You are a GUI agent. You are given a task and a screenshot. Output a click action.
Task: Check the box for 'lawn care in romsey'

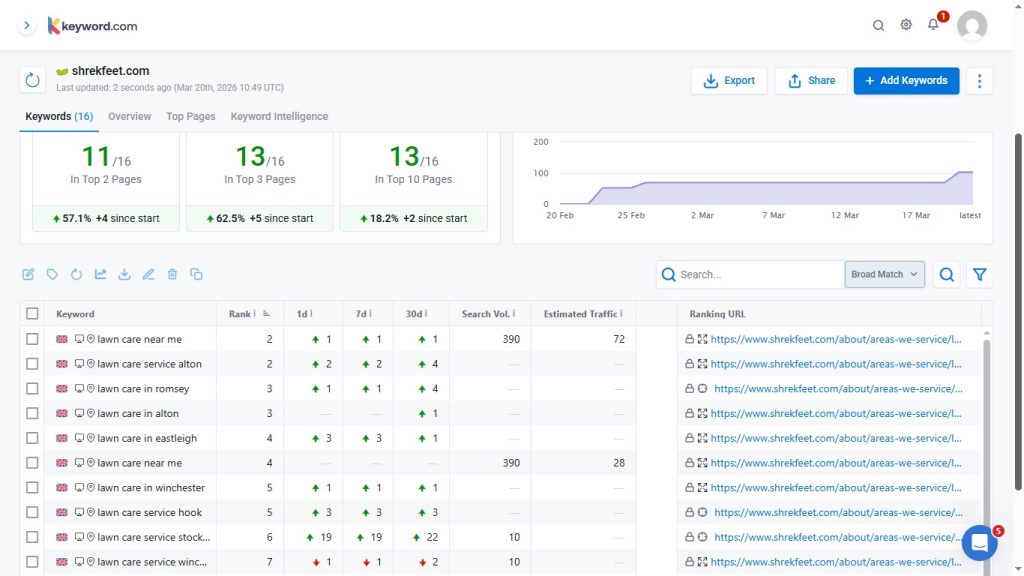click(32, 388)
